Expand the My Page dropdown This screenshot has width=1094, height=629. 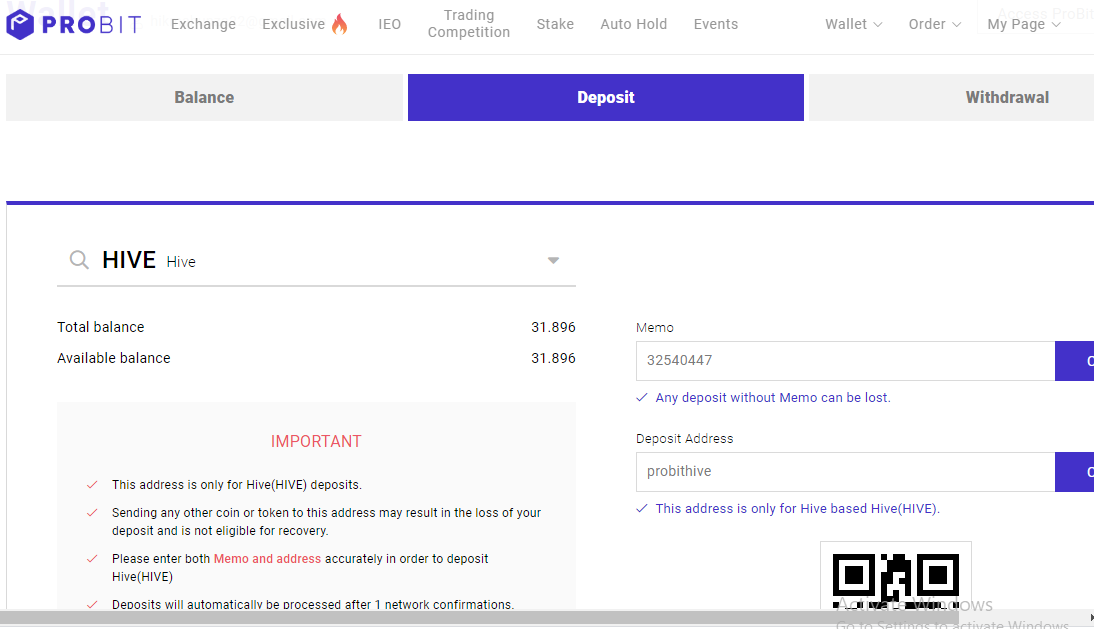(x=1024, y=24)
